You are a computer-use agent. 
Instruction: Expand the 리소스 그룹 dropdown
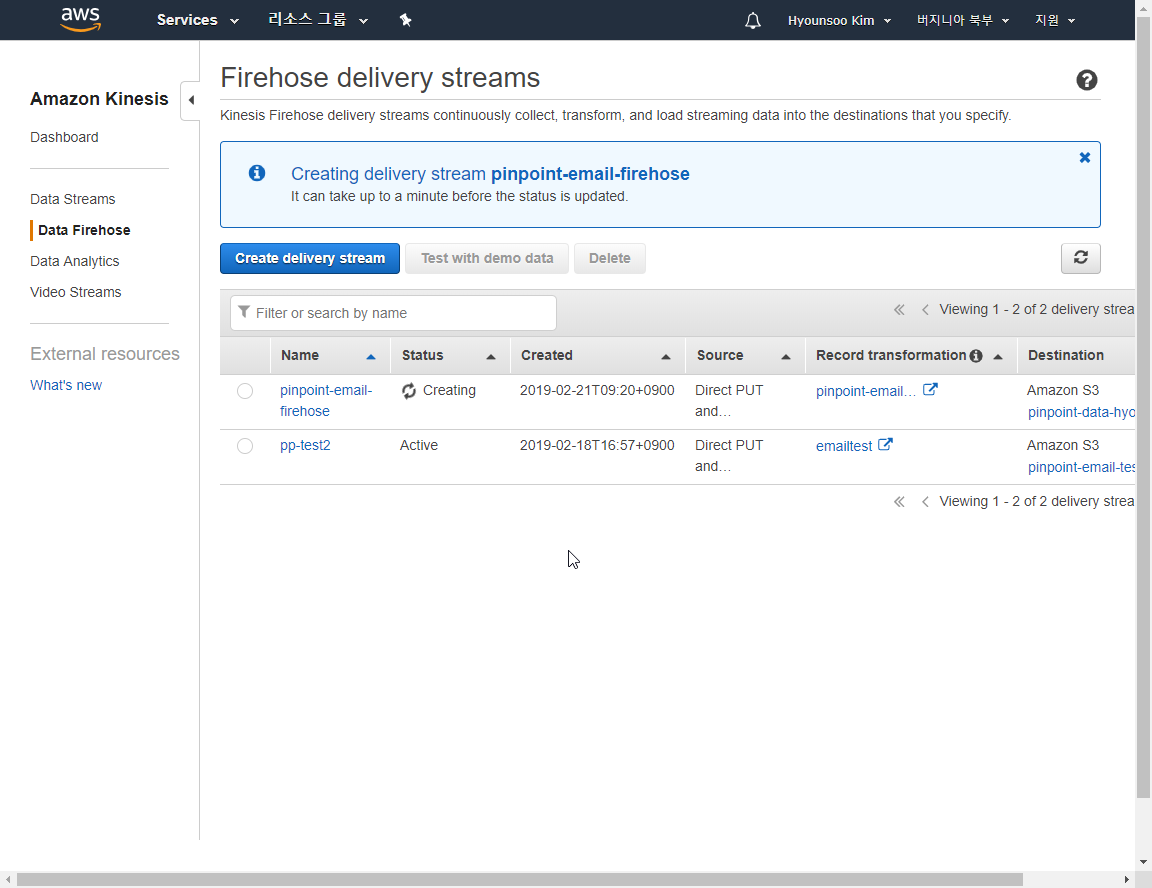click(317, 20)
